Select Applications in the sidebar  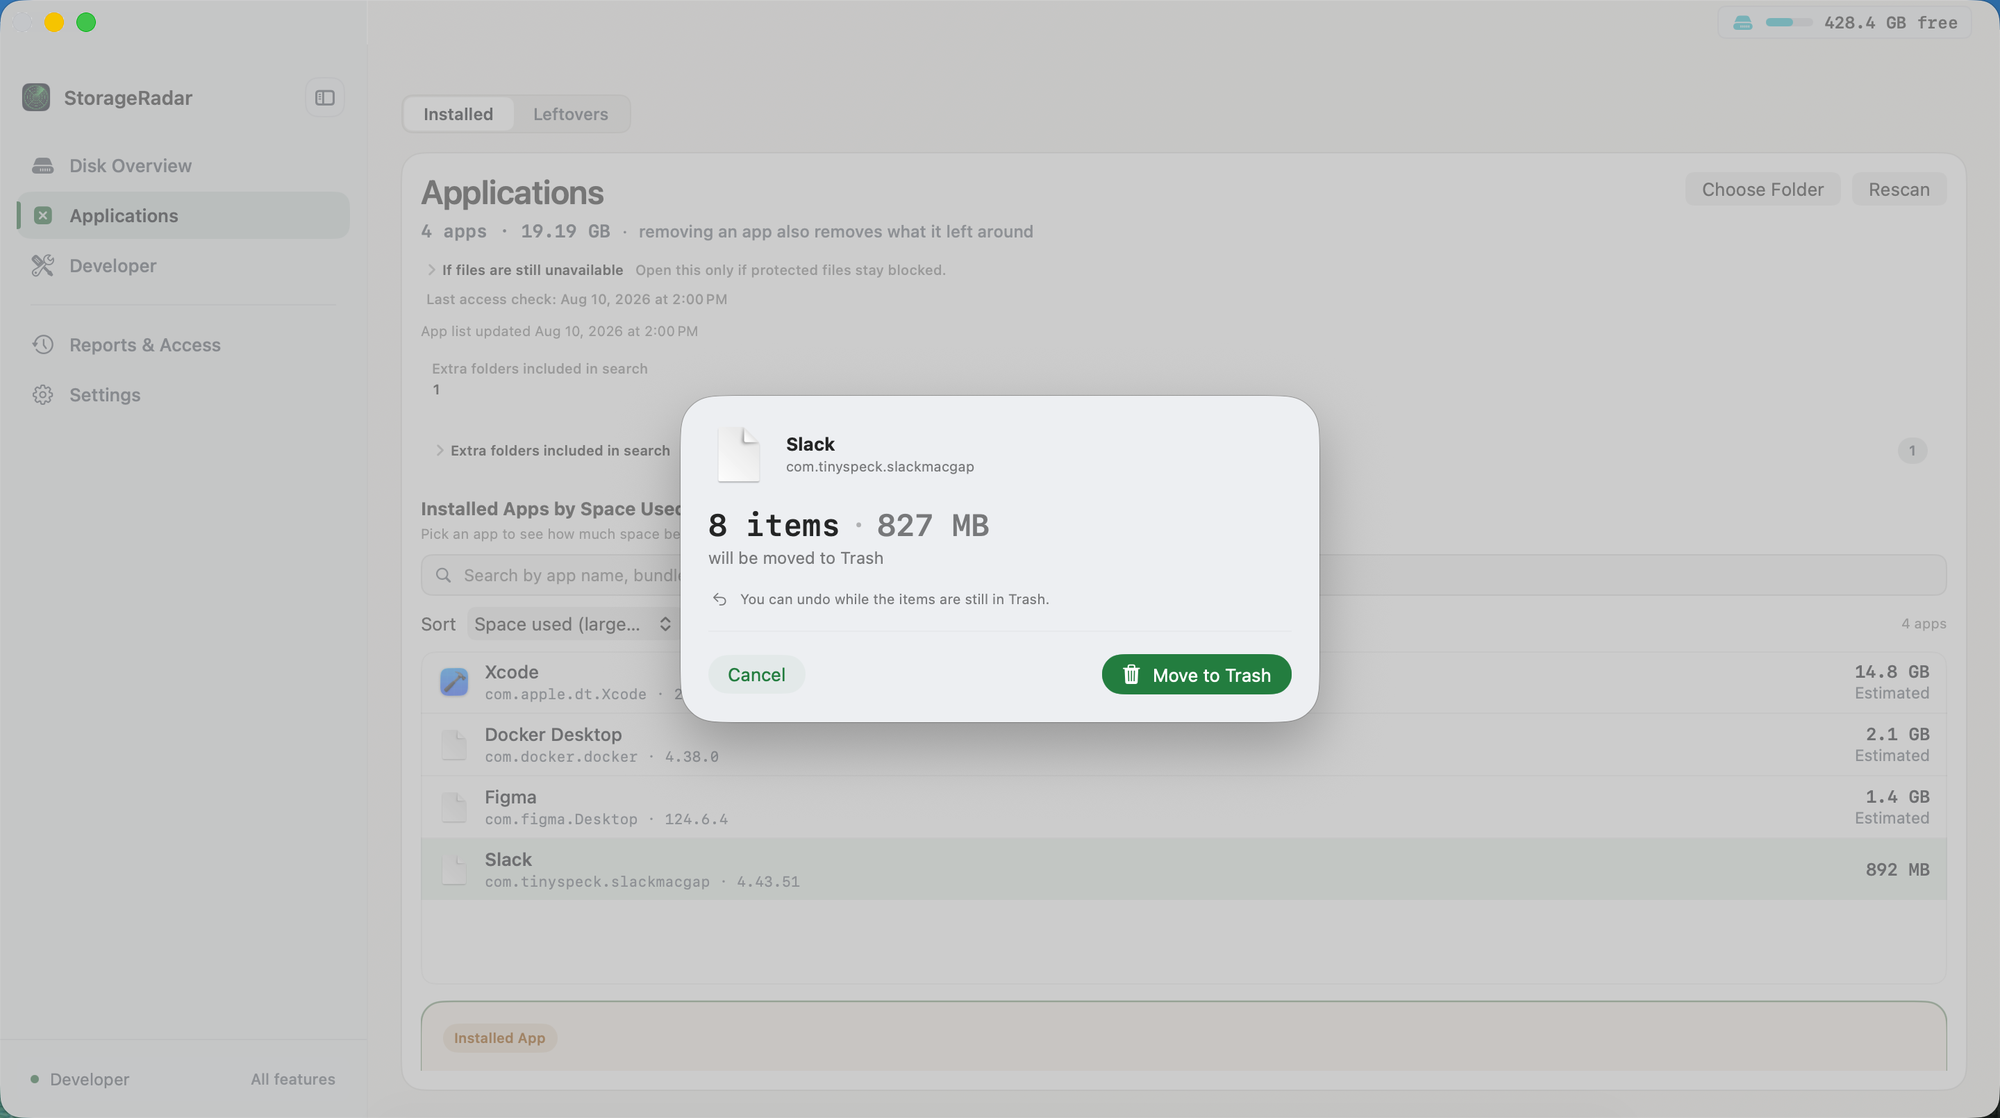tap(183, 216)
